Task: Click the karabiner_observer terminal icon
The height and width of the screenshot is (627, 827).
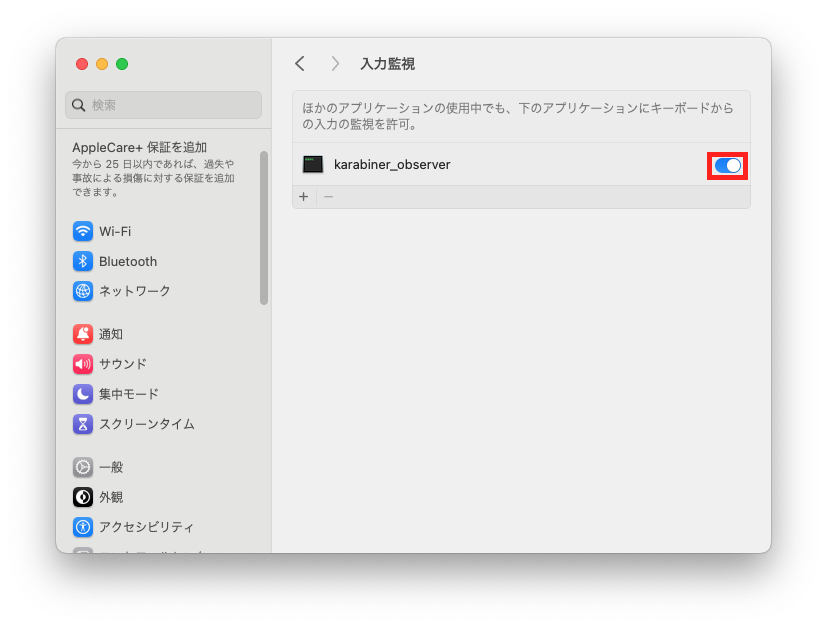Action: pyautogui.click(x=312, y=165)
